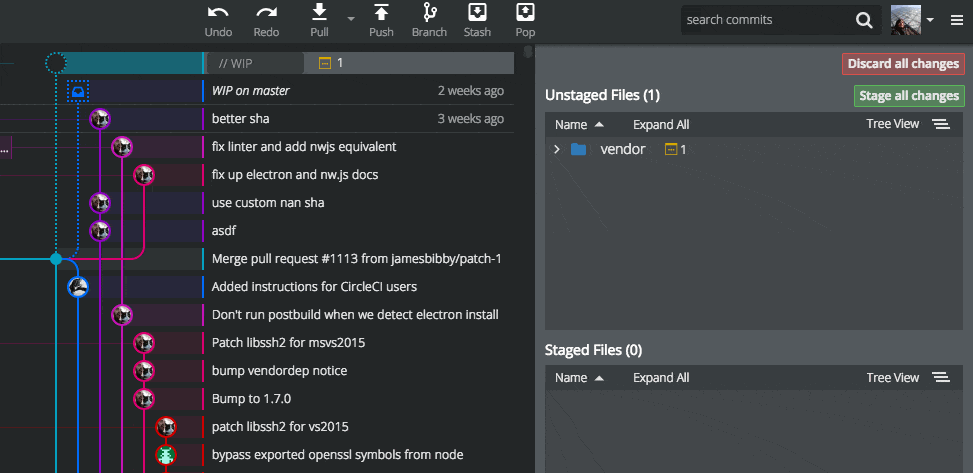Click Discard all changes button
The width and height of the screenshot is (973, 473).
(x=904, y=64)
